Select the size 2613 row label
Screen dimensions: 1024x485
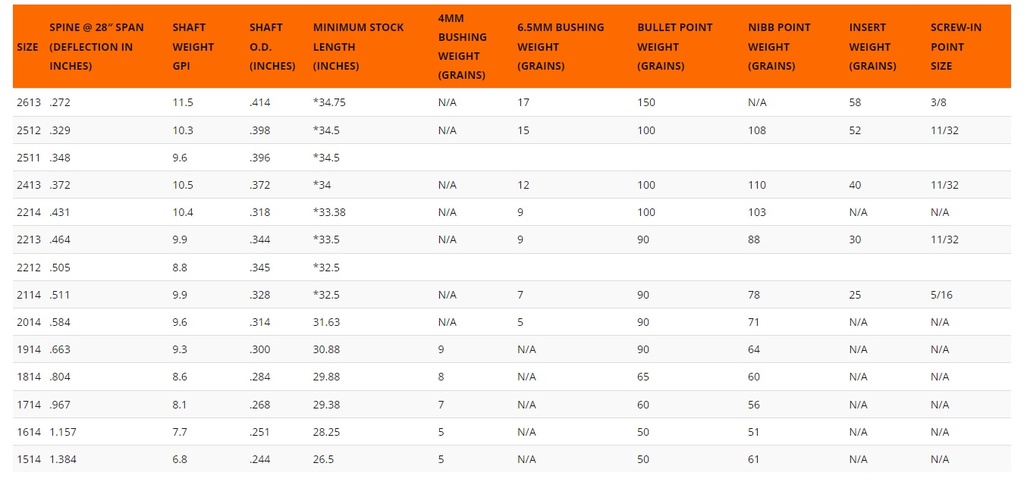tap(28, 103)
